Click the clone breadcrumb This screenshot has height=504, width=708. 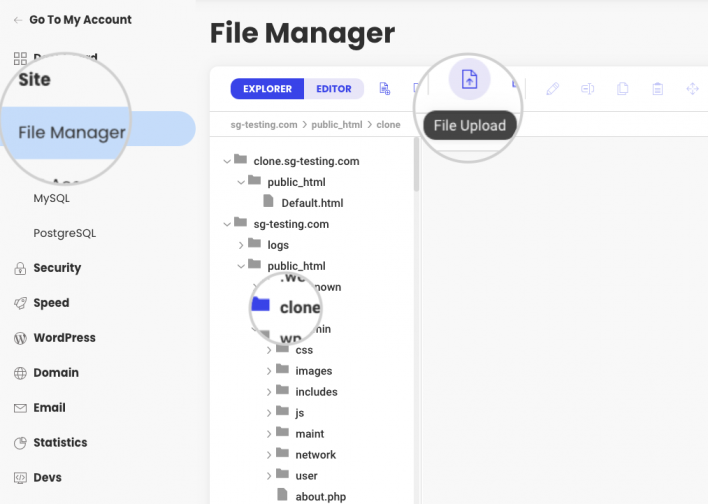(x=388, y=125)
